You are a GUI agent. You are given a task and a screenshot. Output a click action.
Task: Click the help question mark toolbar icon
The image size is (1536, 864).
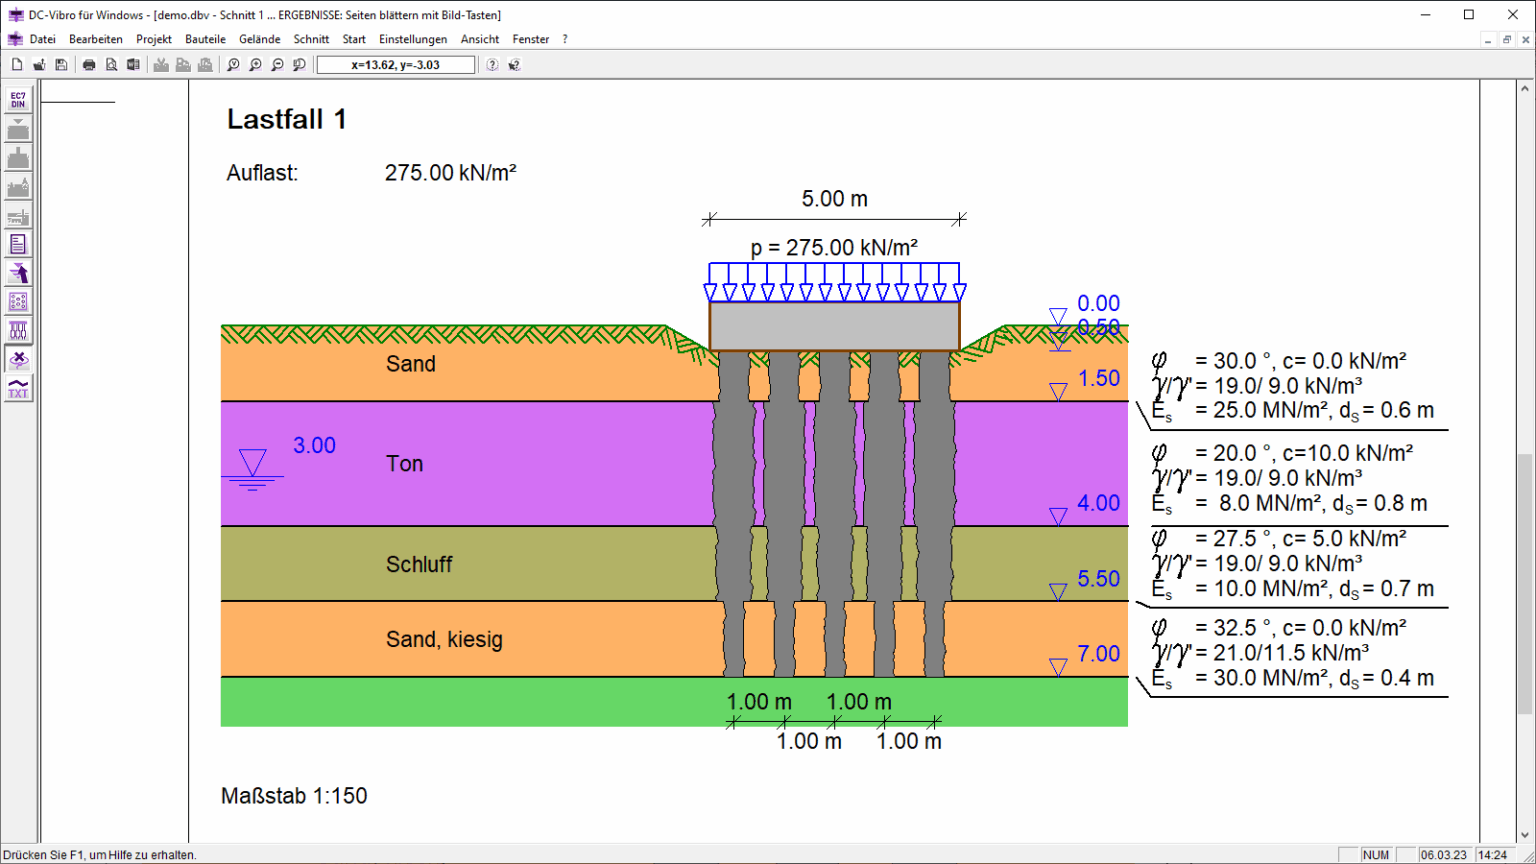[493, 65]
